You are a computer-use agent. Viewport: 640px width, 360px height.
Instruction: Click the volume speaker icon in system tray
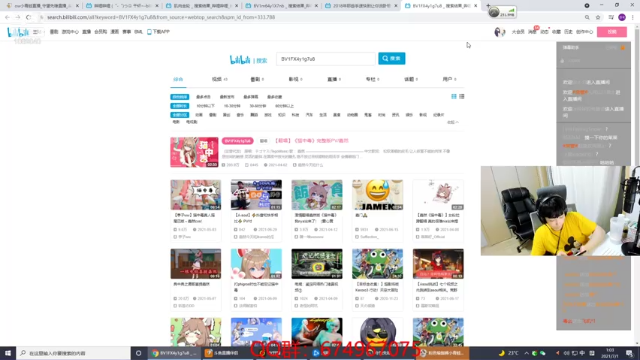point(566,353)
